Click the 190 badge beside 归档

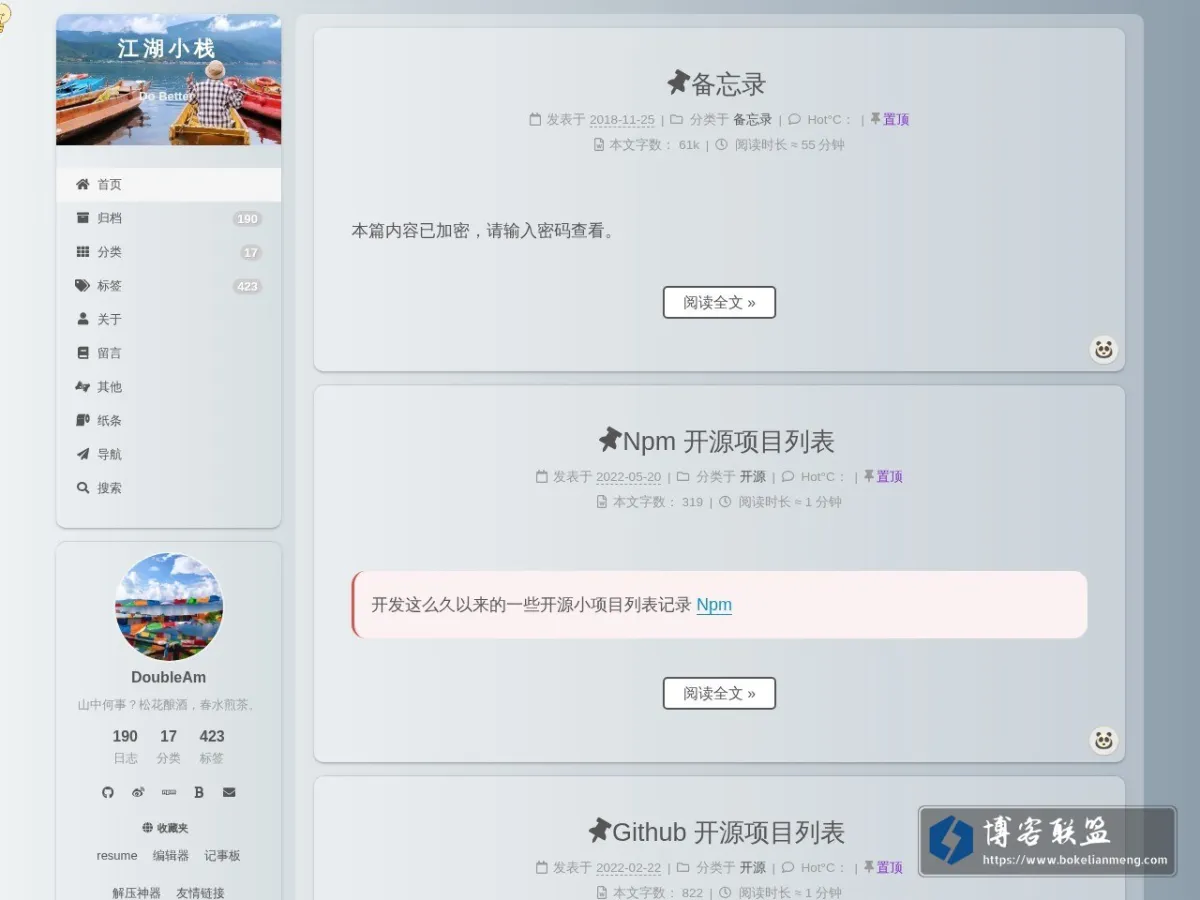[247, 219]
